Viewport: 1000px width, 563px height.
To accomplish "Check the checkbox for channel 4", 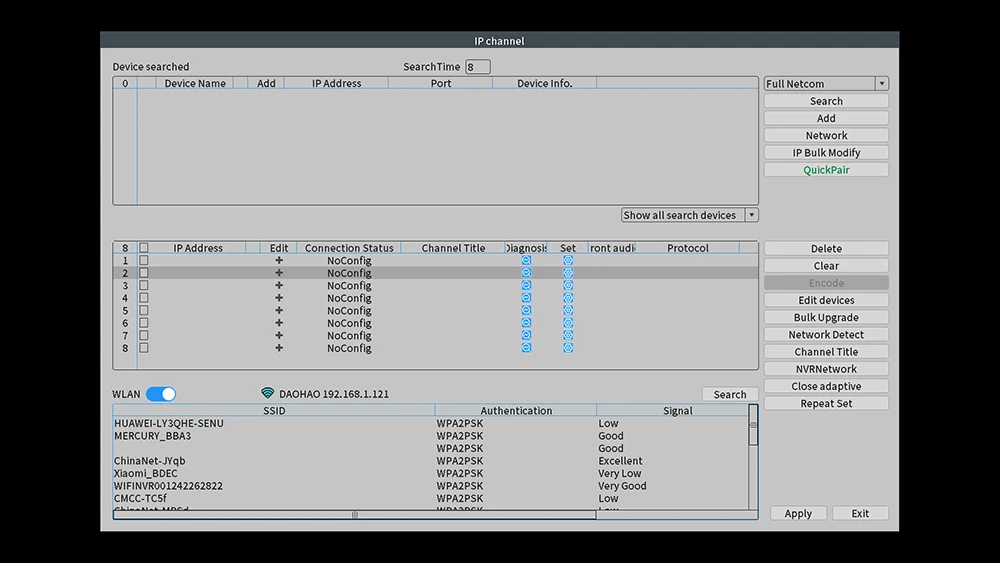I will [143, 298].
